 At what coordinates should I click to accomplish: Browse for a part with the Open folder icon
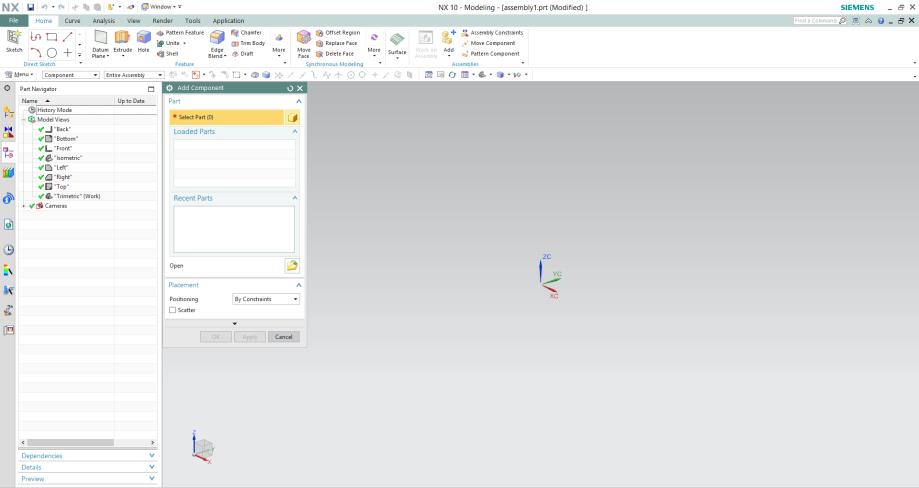(x=292, y=265)
